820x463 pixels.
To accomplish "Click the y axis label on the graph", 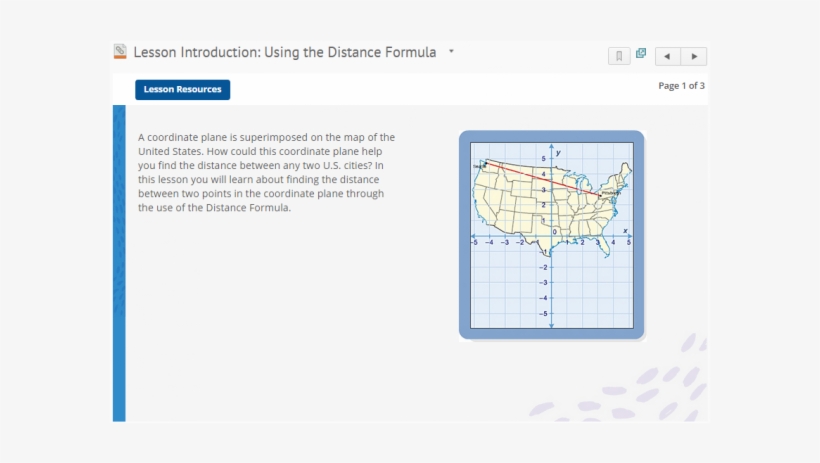I will coord(558,151).
